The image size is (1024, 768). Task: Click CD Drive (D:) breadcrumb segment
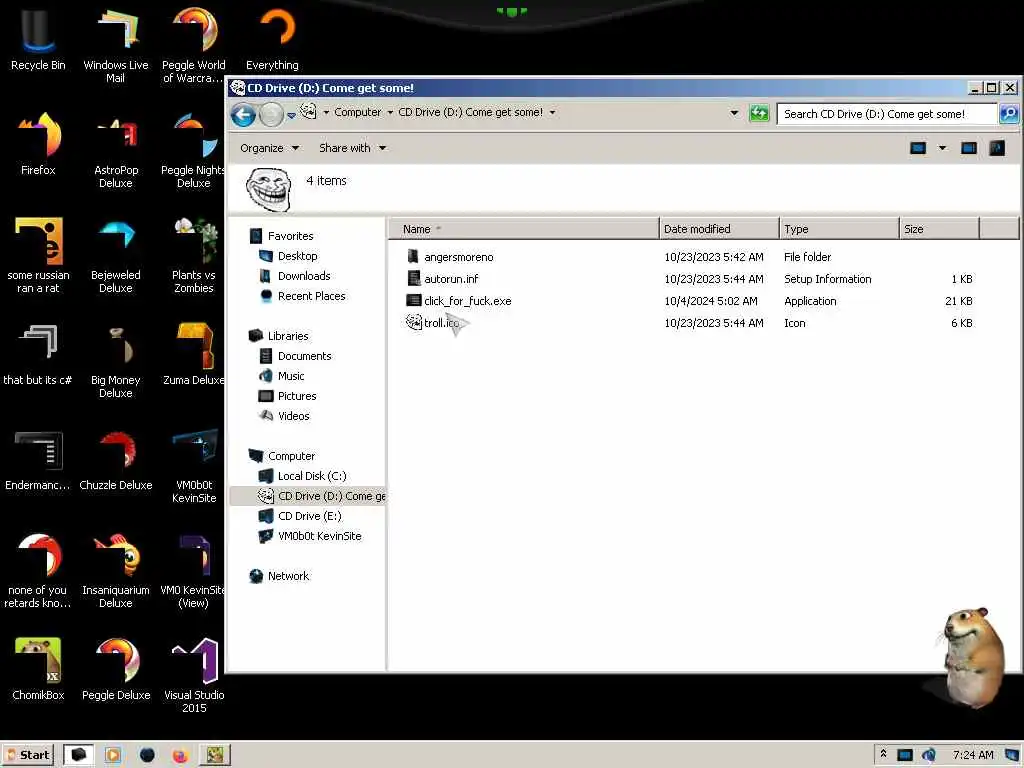[x=470, y=112]
